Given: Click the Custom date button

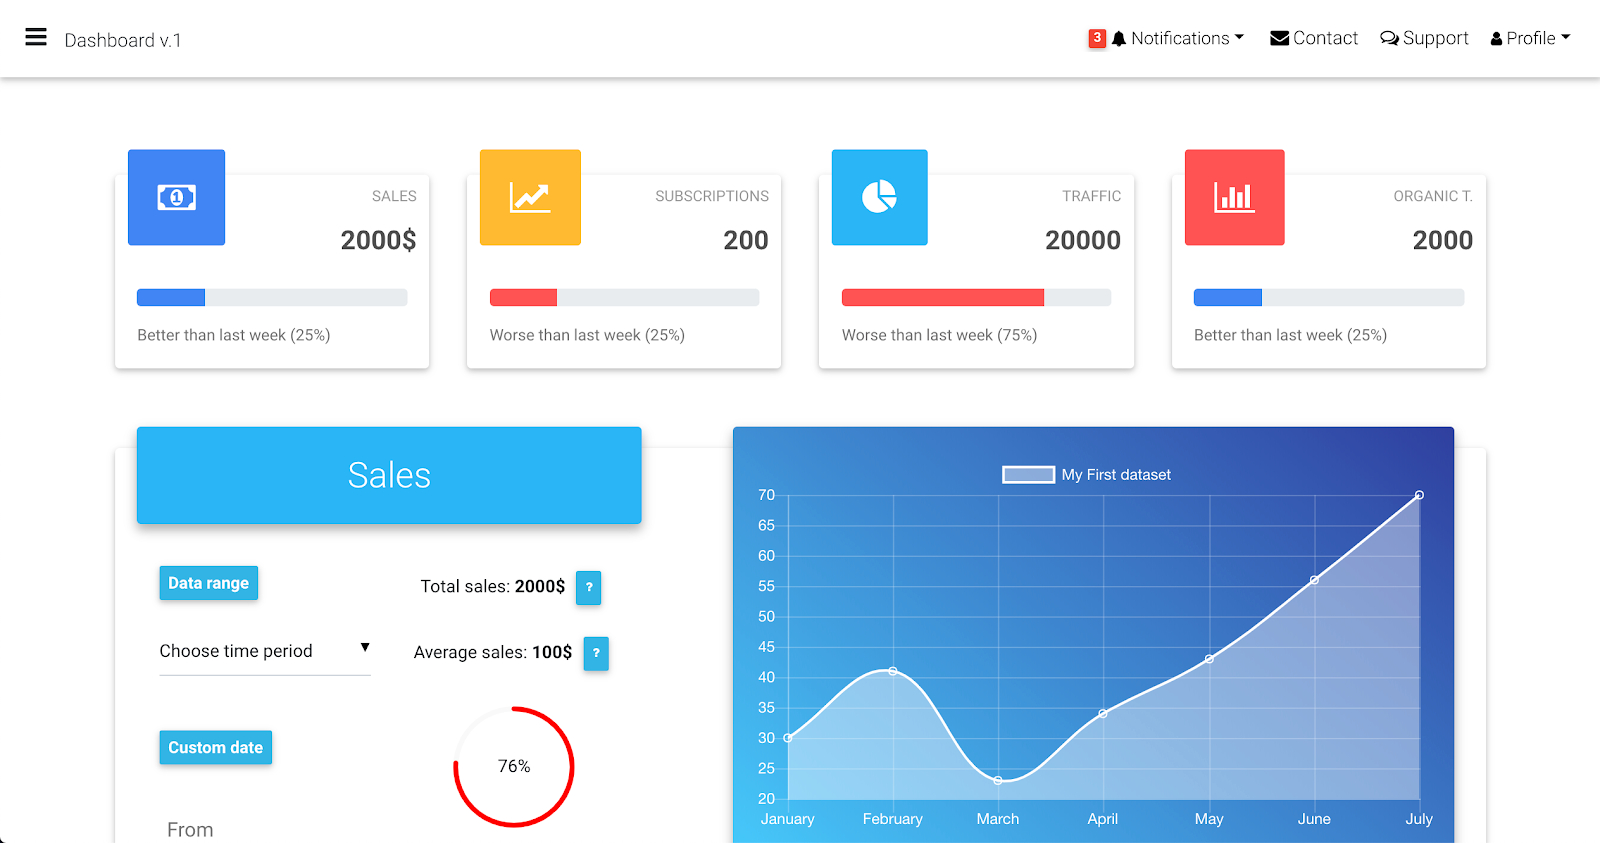Looking at the screenshot, I should (215, 747).
